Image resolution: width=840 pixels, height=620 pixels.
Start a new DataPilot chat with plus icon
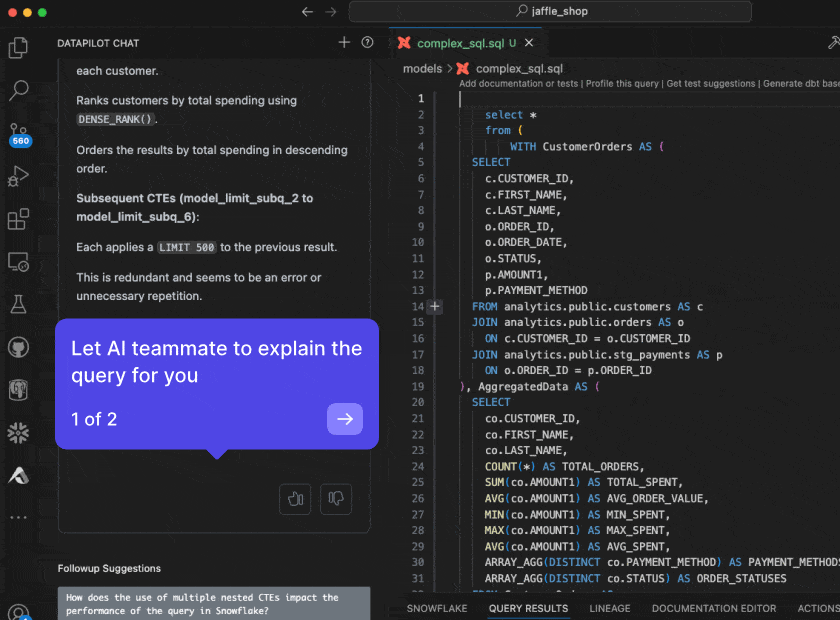(344, 43)
